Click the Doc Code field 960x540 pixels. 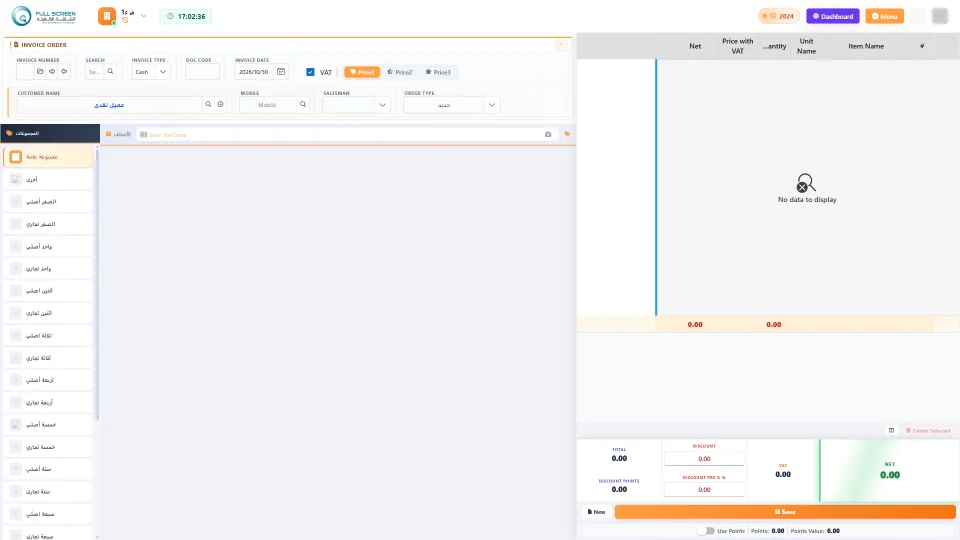(x=202, y=72)
